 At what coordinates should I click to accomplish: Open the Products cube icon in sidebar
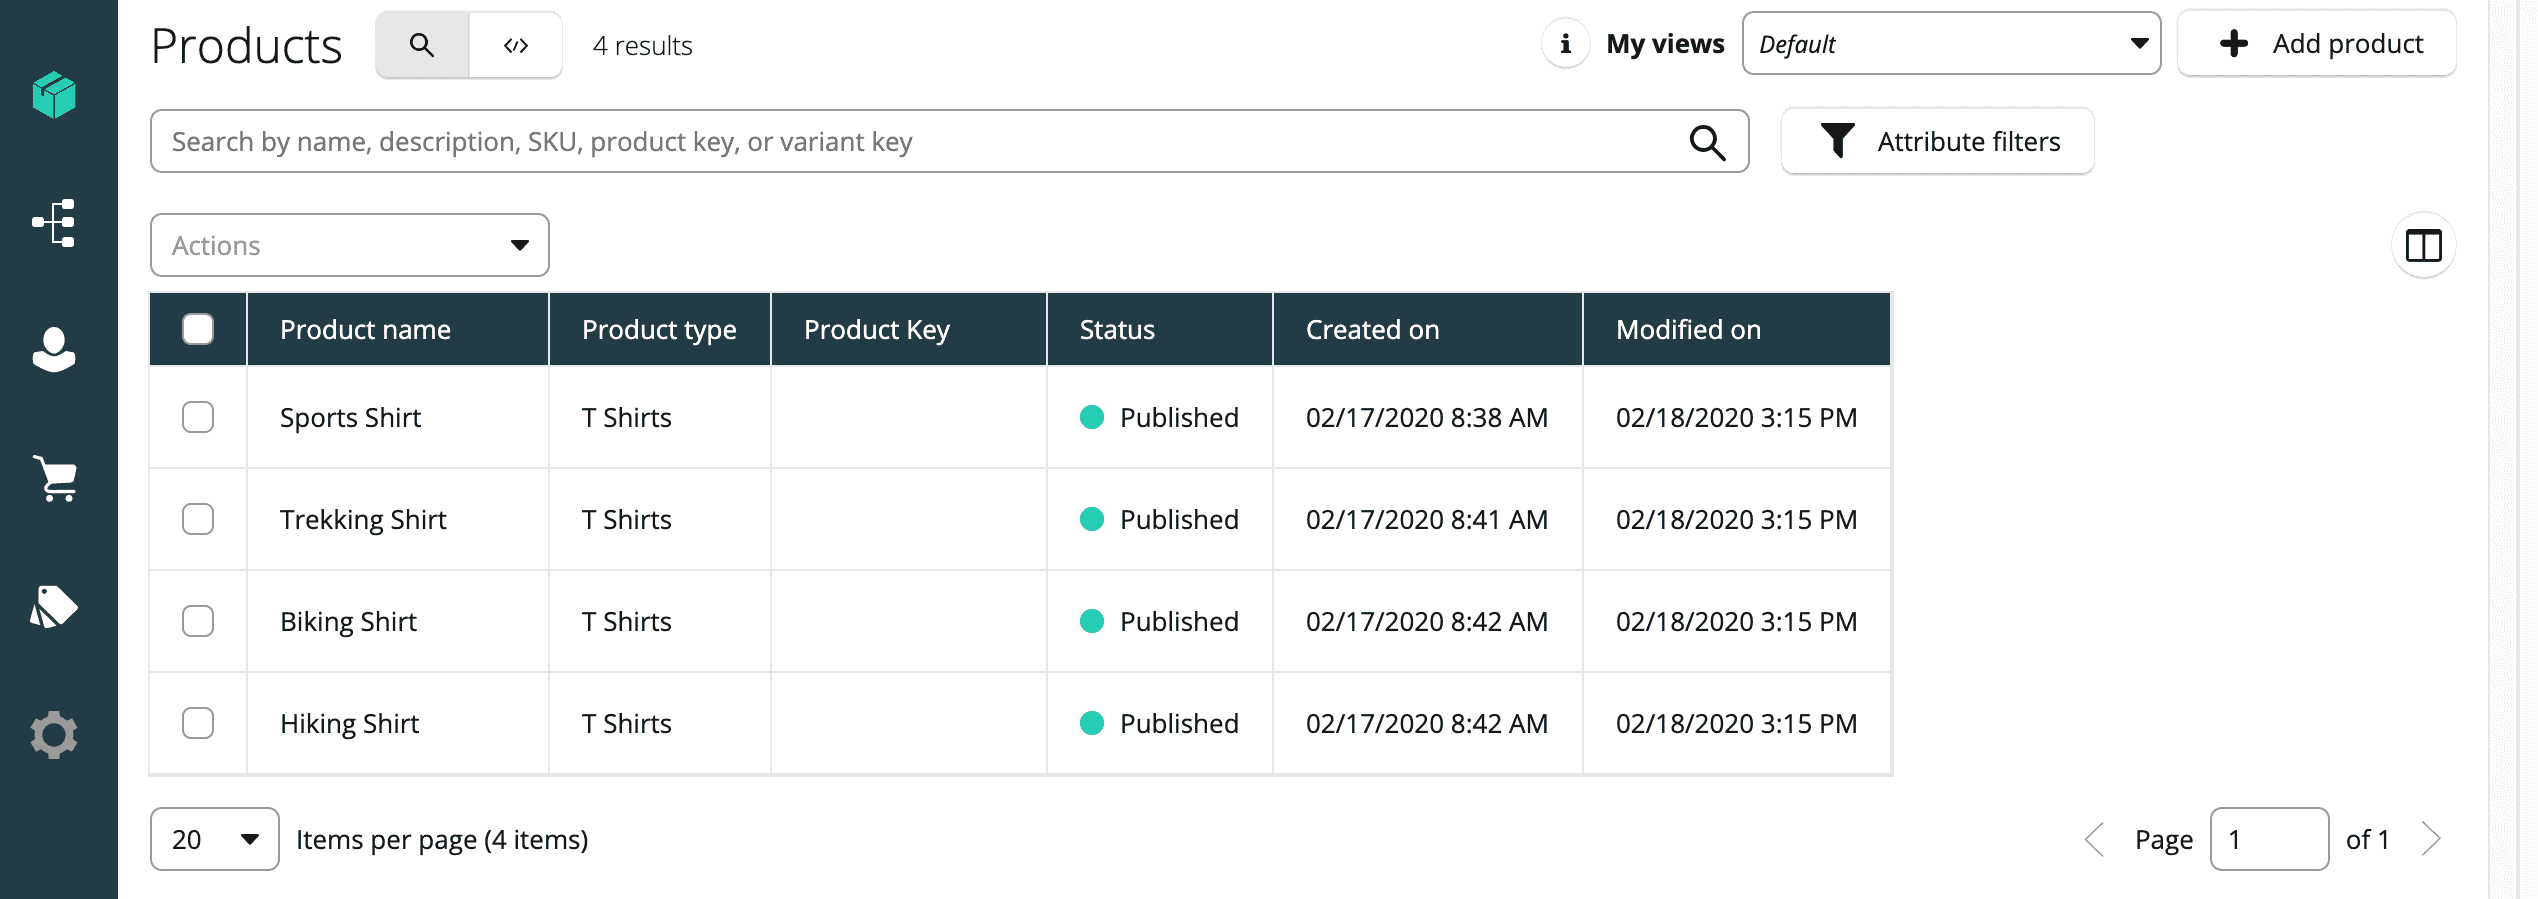(x=54, y=95)
